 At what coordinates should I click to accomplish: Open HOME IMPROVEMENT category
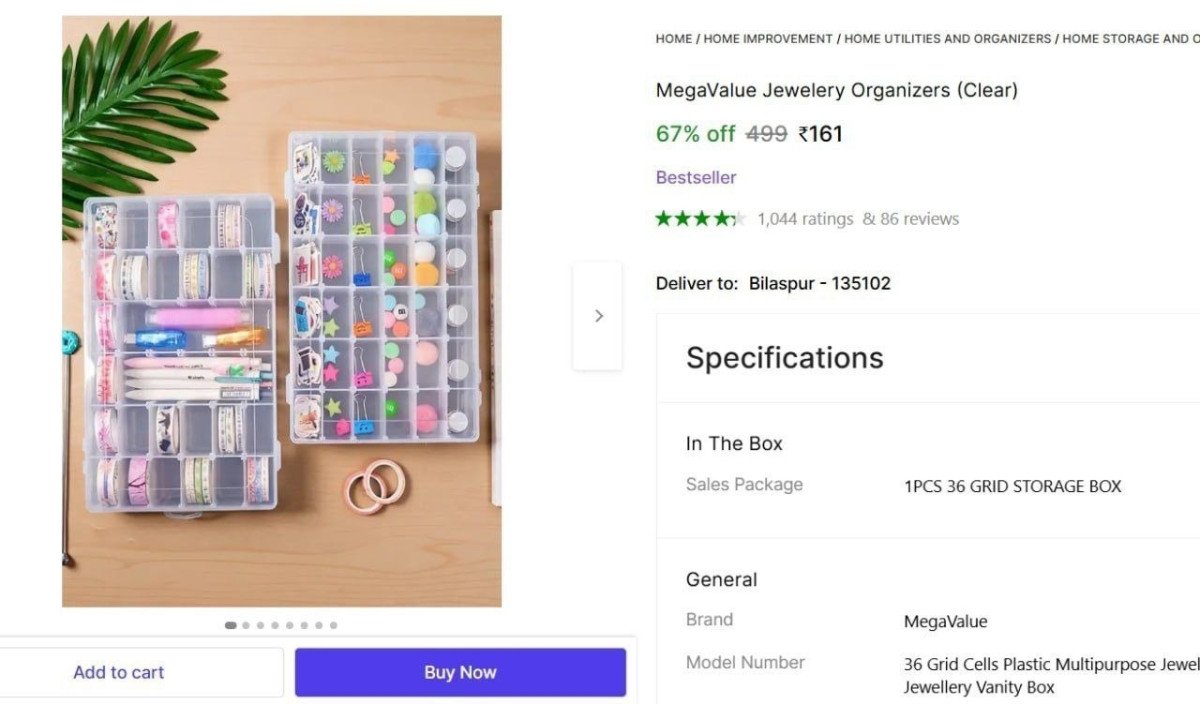tap(768, 38)
